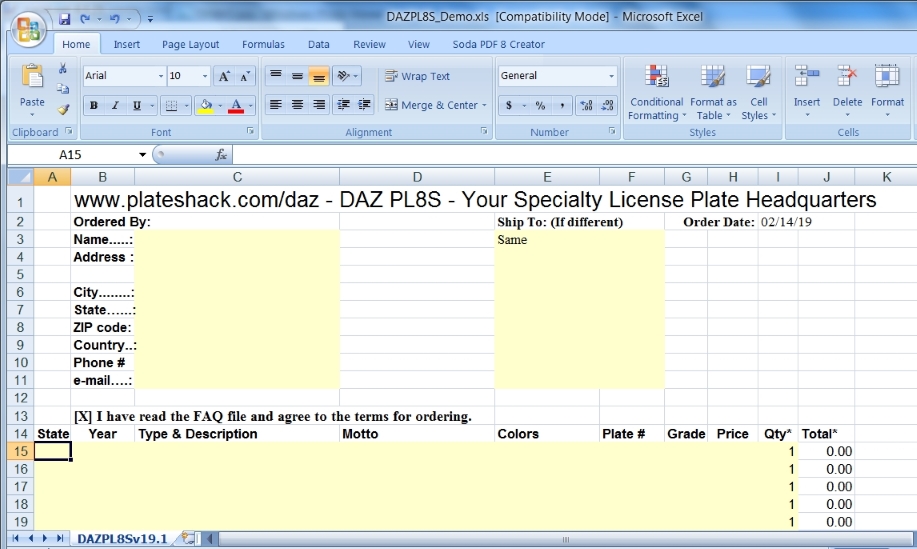917x549 pixels.
Task: Select column D header
Action: pos(417,177)
